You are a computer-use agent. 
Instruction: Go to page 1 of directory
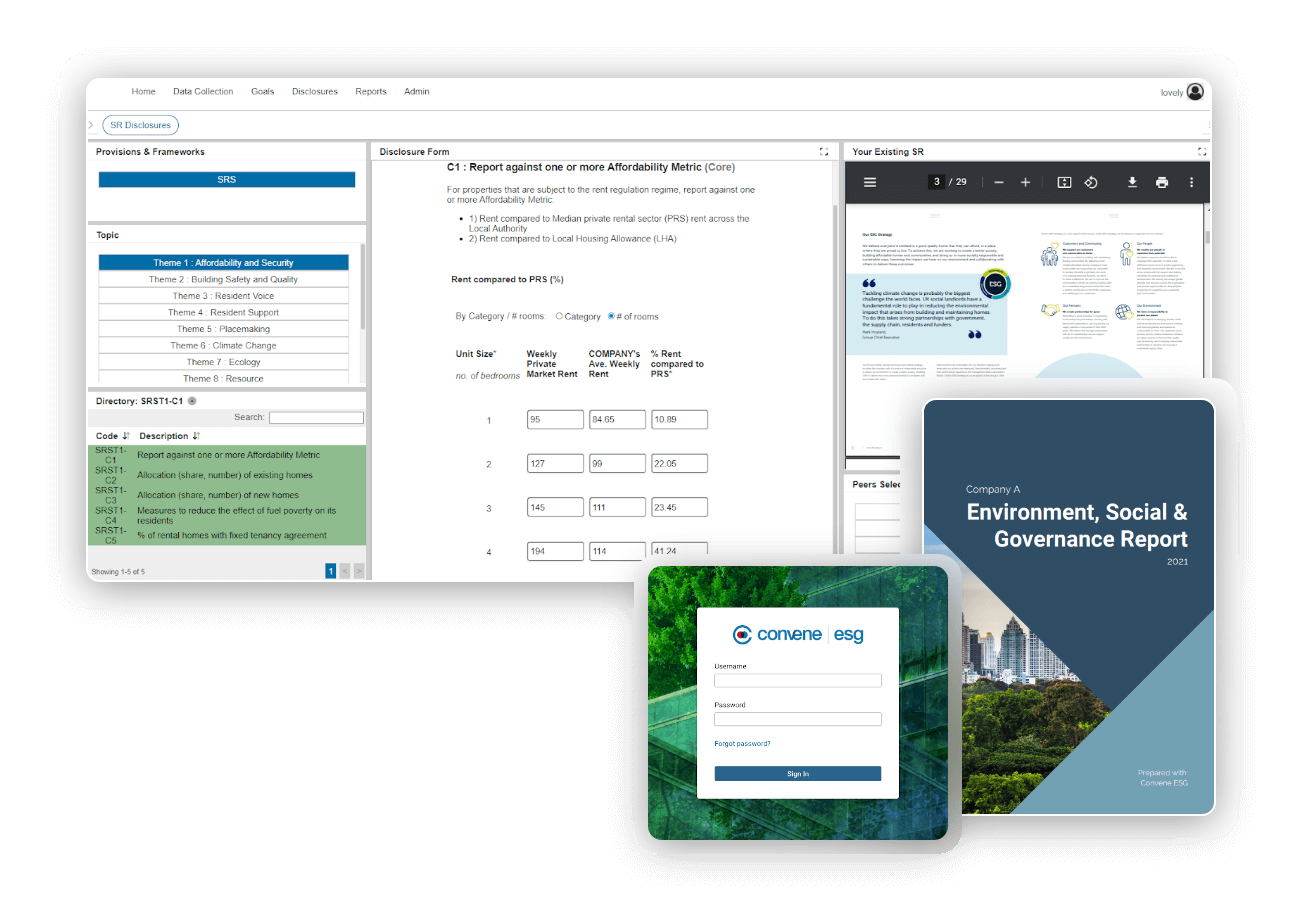click(330, 571)
